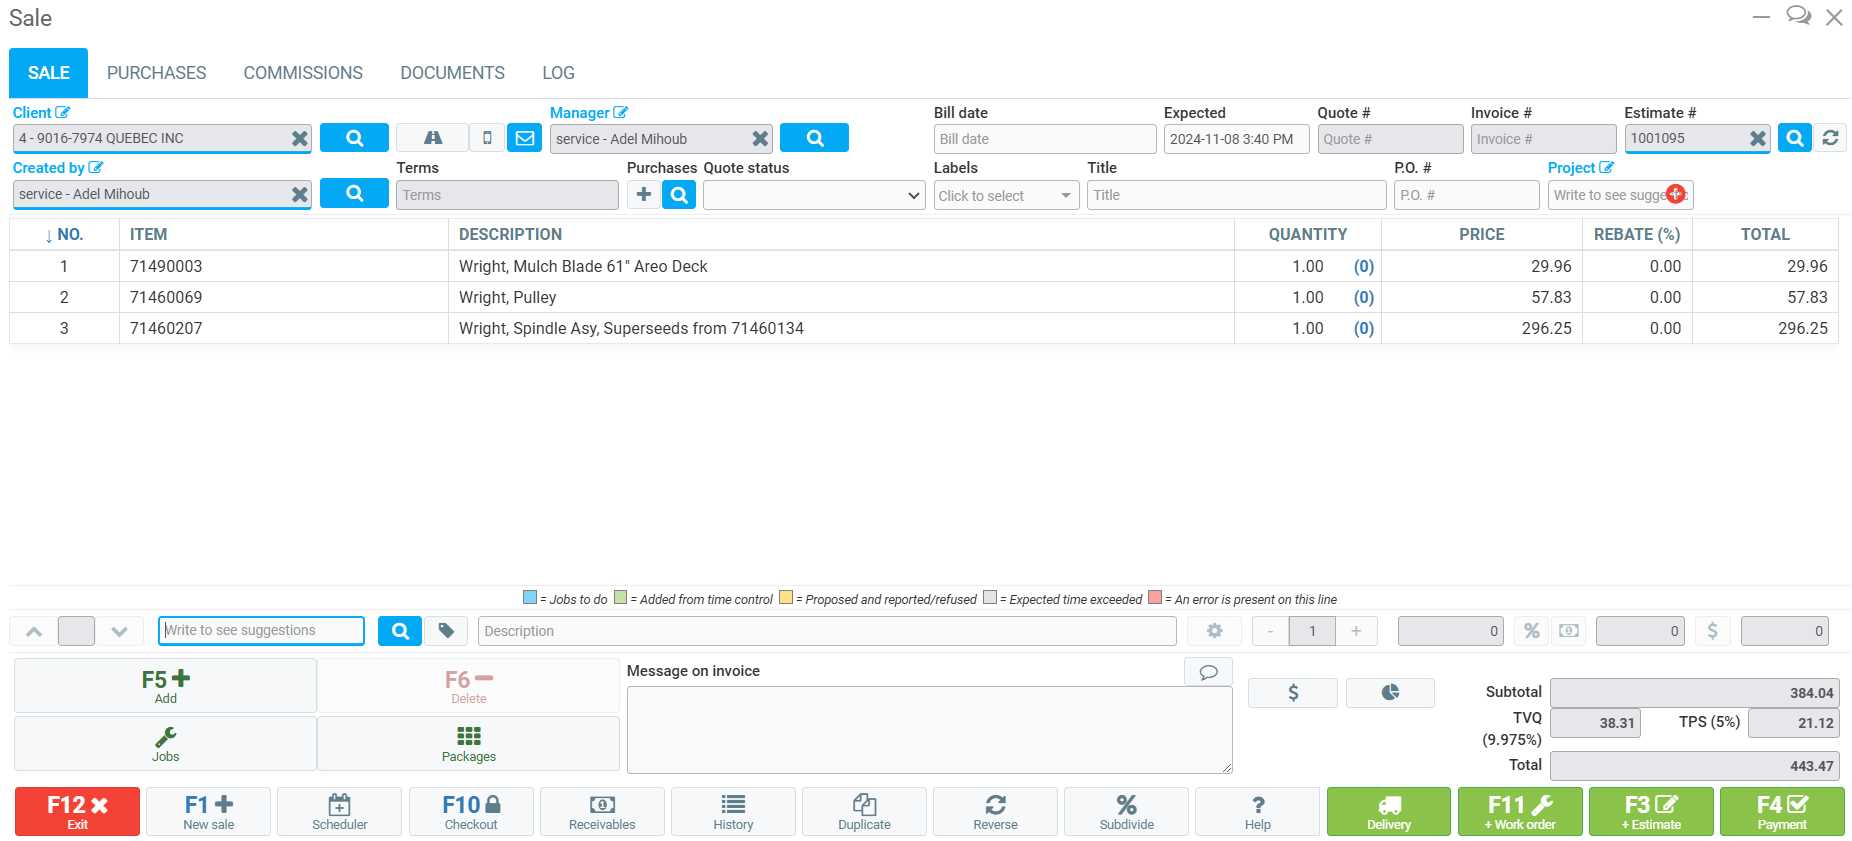This screenshot has height=841, width=1852.
Task: Increase quantity with the plus stepper
Action: [x=1356, y=631]
